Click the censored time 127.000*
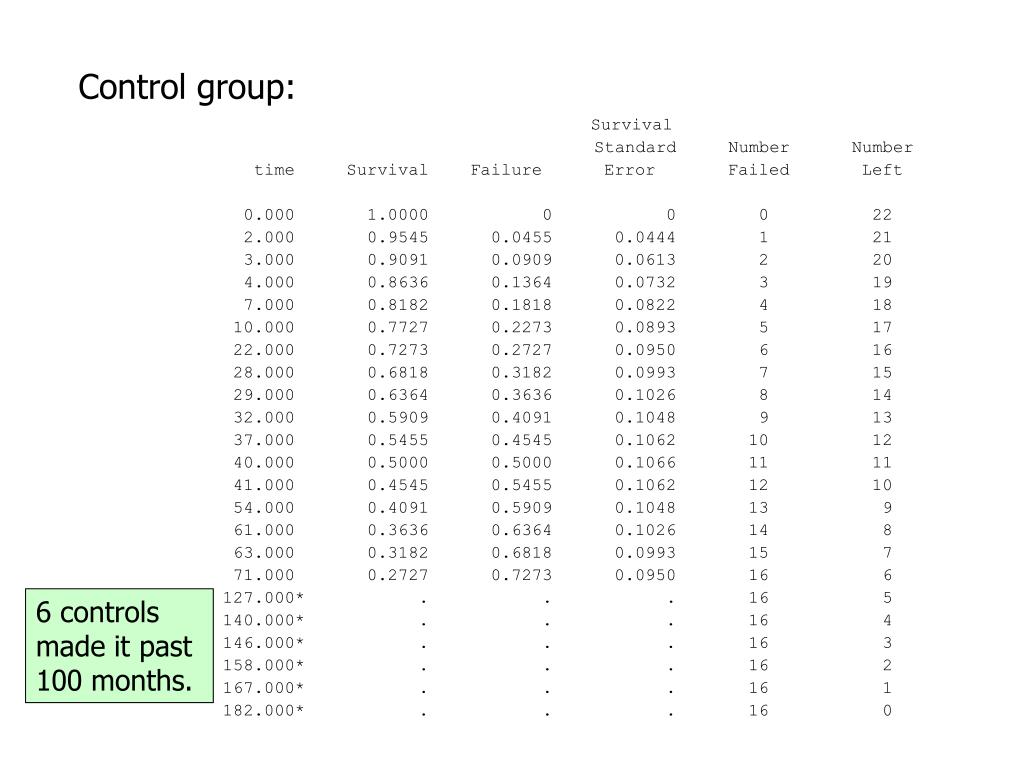The height and width of the screenshot is (768, 1024). 264,598
